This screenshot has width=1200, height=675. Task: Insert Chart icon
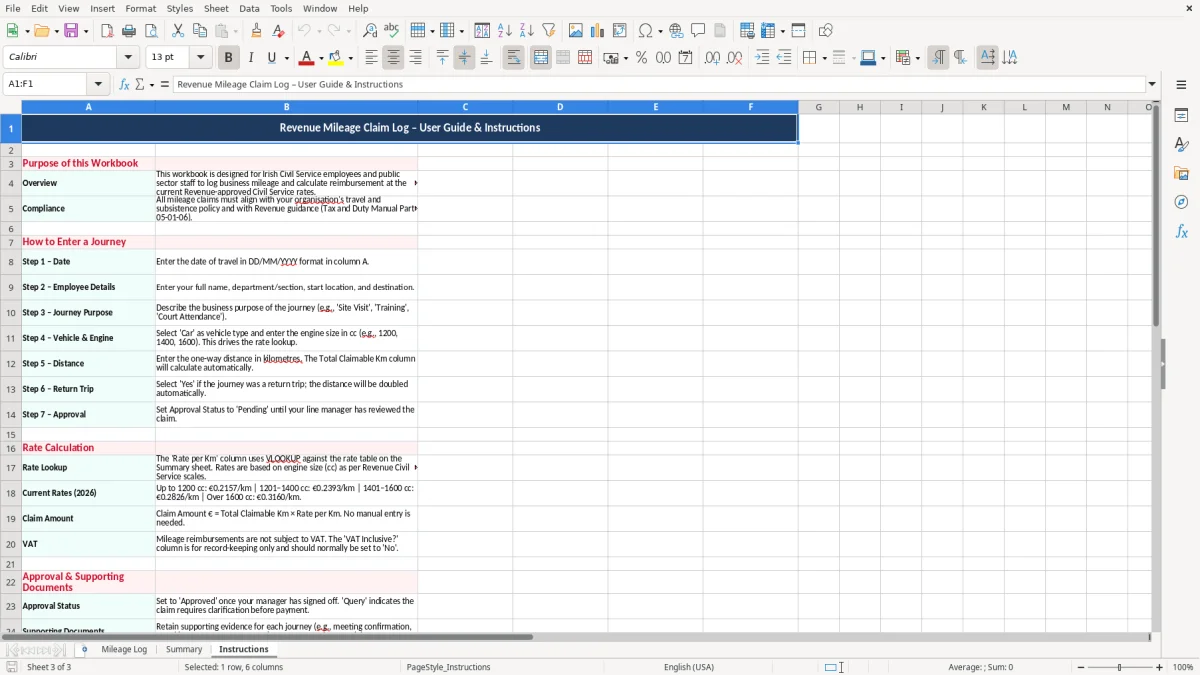(x=598, y=31)
